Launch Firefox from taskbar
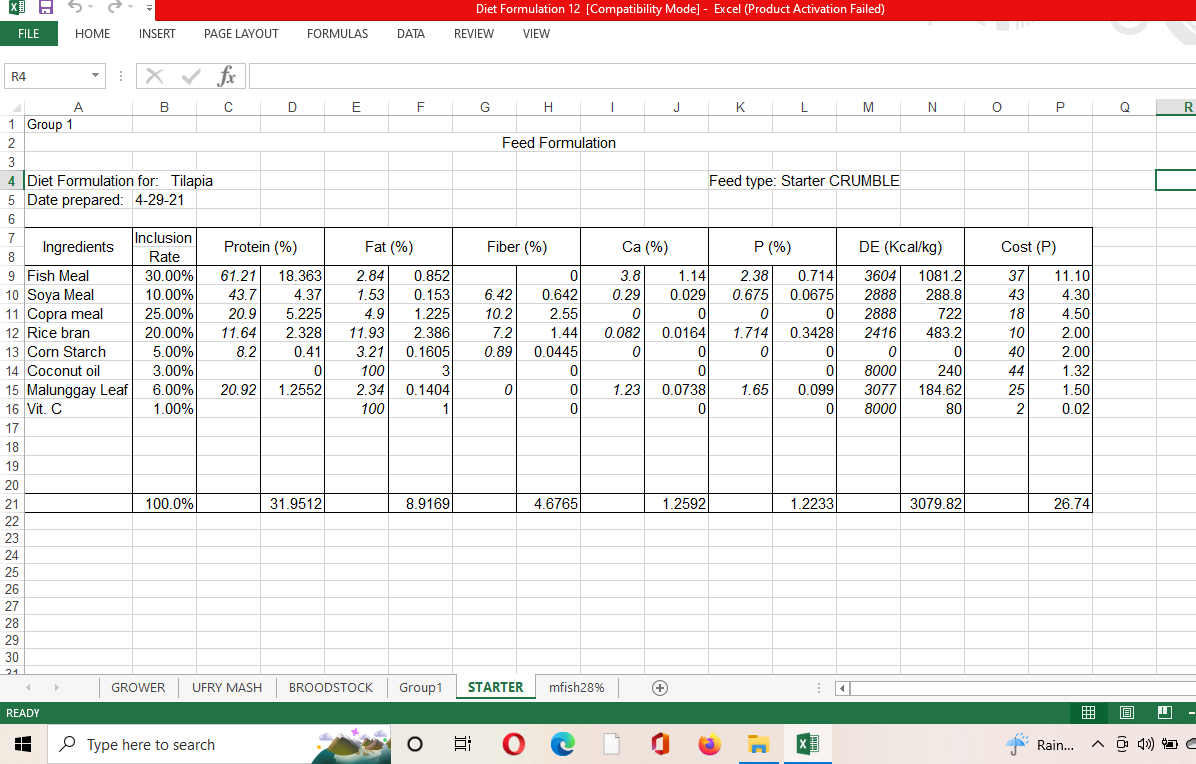1196x764 pixels. coord(709,744)
